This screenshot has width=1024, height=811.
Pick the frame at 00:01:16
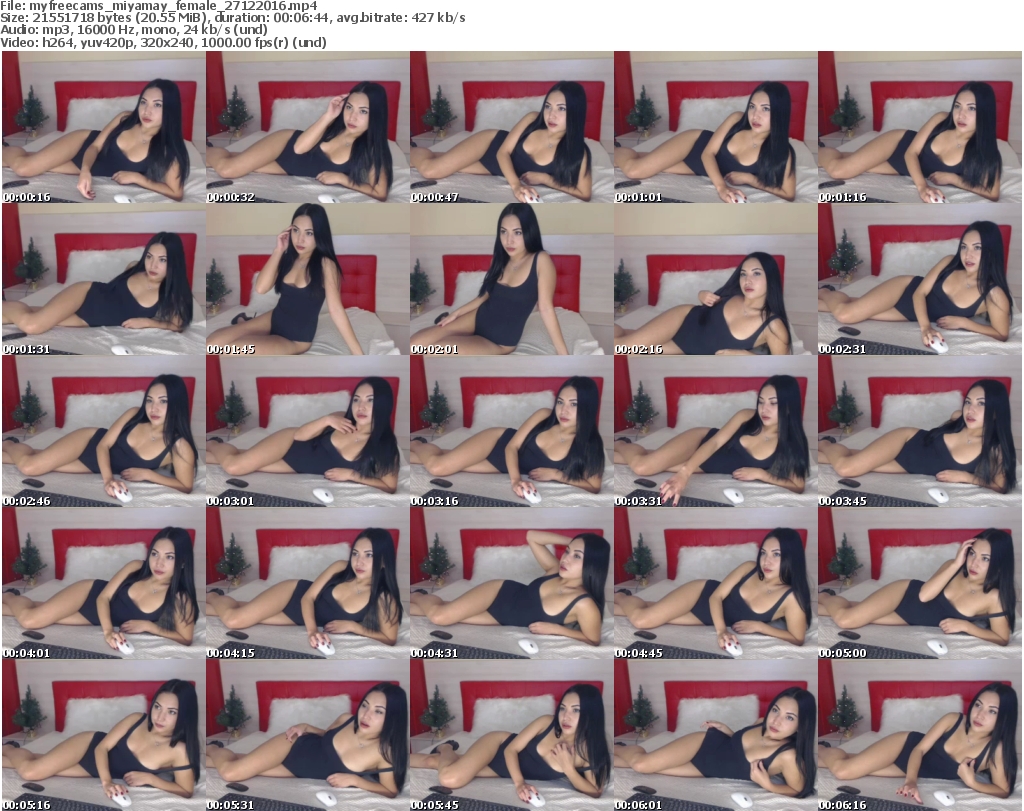pos(919,127)
